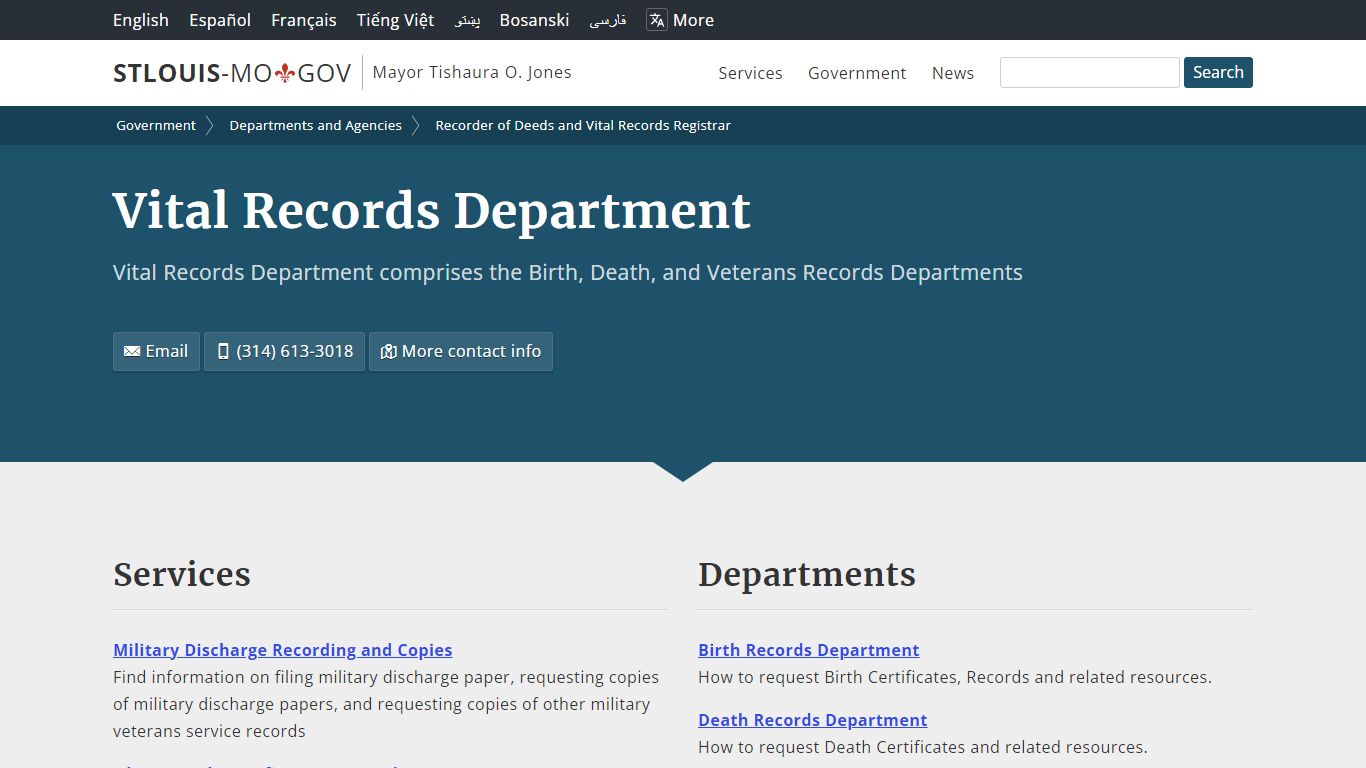
Task: Open the News navigation menu
Action: 953,73
